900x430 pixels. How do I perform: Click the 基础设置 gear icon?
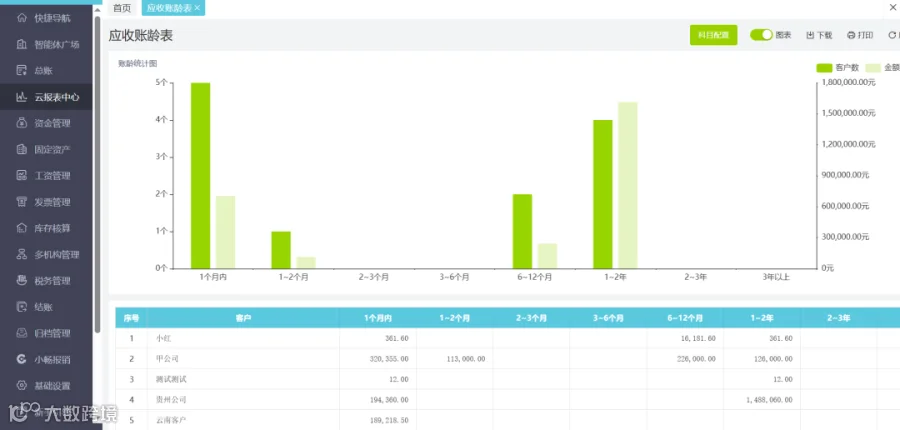coord(22,385)
